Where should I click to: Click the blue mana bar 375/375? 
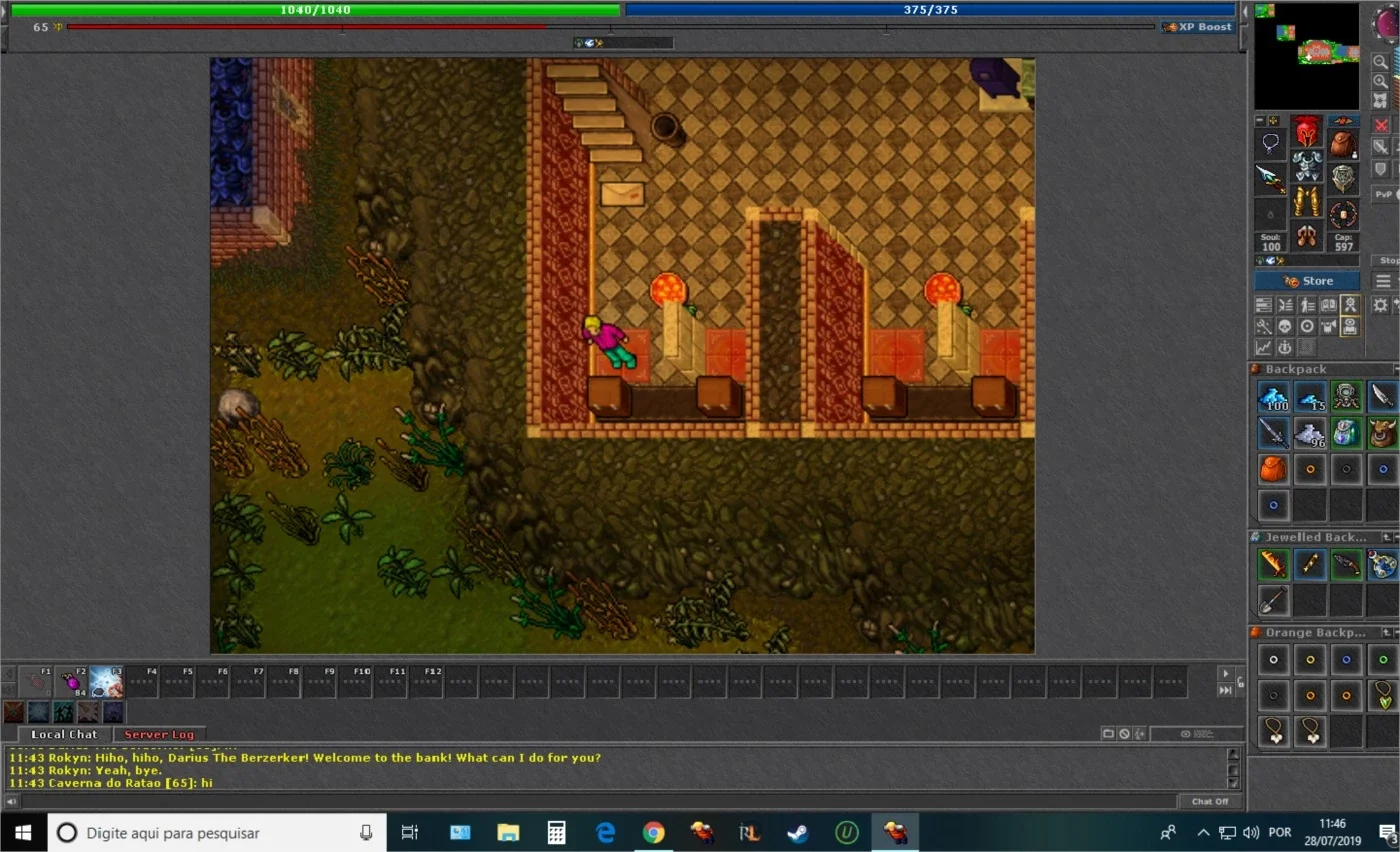coord(931,10)
